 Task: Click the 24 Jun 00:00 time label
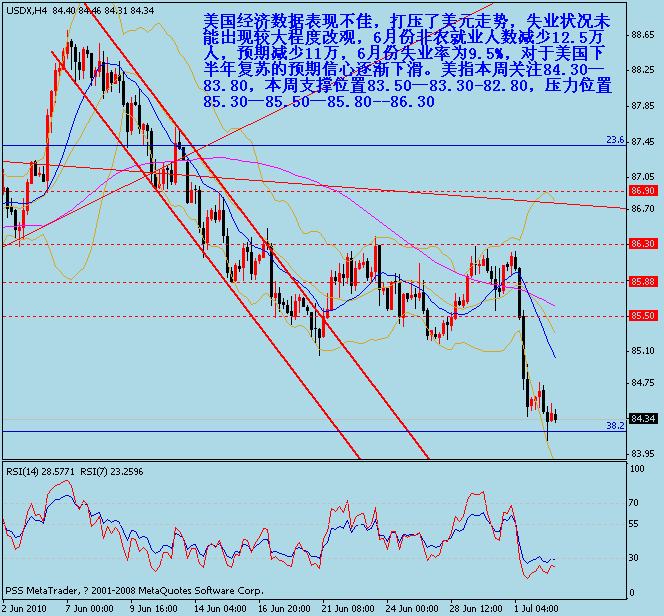pos(412,609)
